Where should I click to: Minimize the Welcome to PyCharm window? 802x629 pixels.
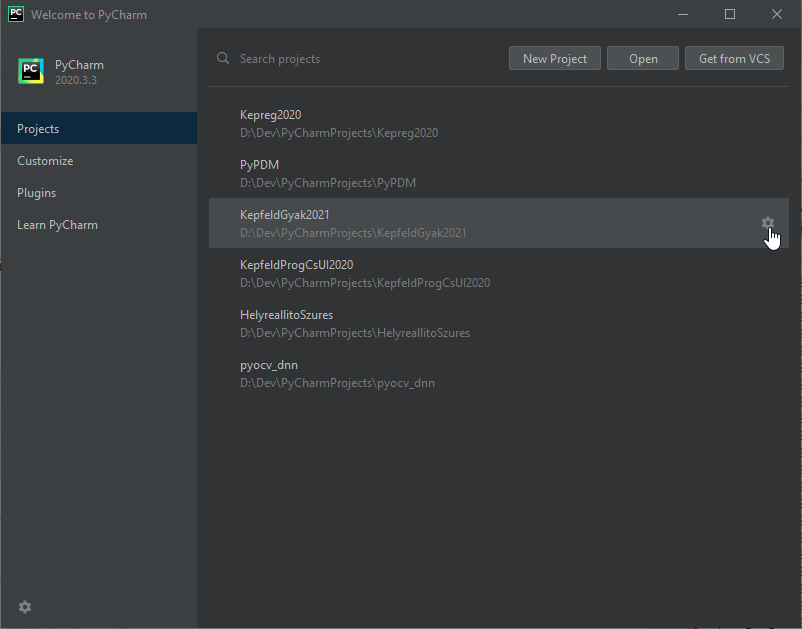683,14
